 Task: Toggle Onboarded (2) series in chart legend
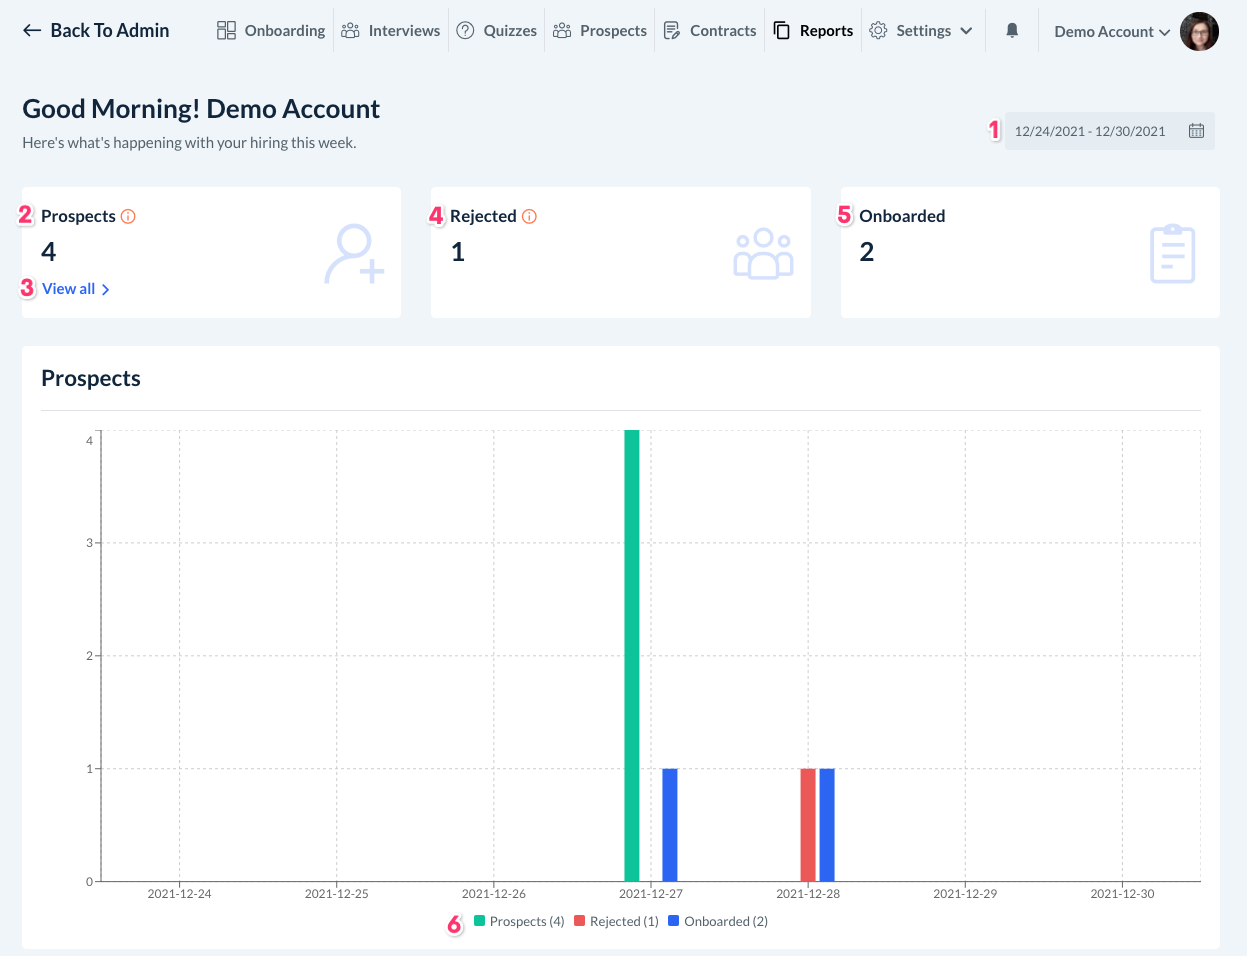[718, 921]
